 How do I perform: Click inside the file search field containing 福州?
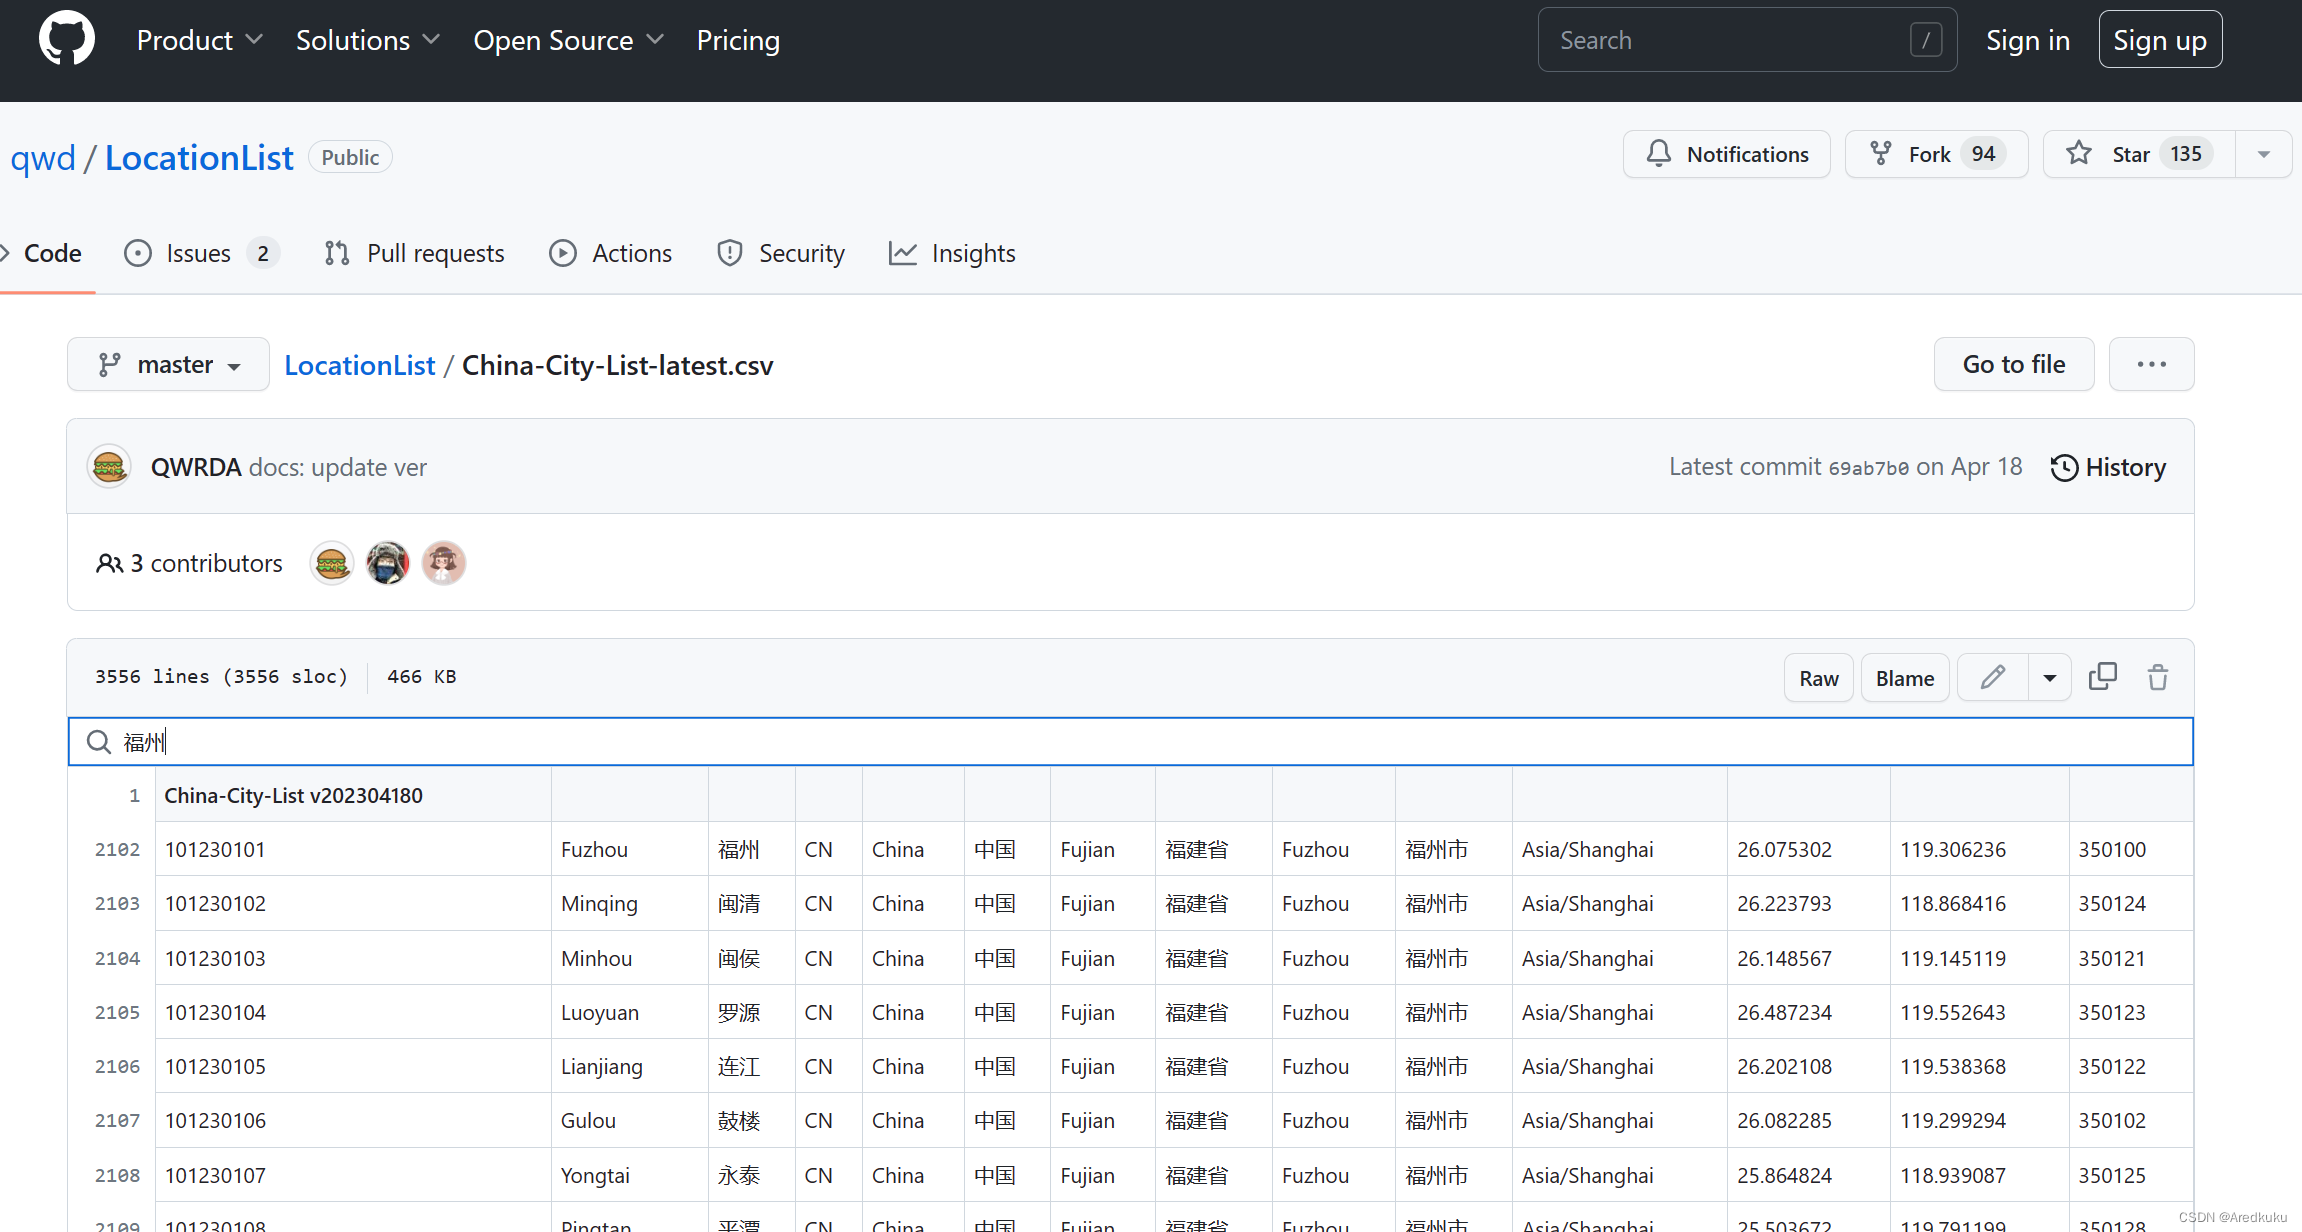coord(1131,742)
